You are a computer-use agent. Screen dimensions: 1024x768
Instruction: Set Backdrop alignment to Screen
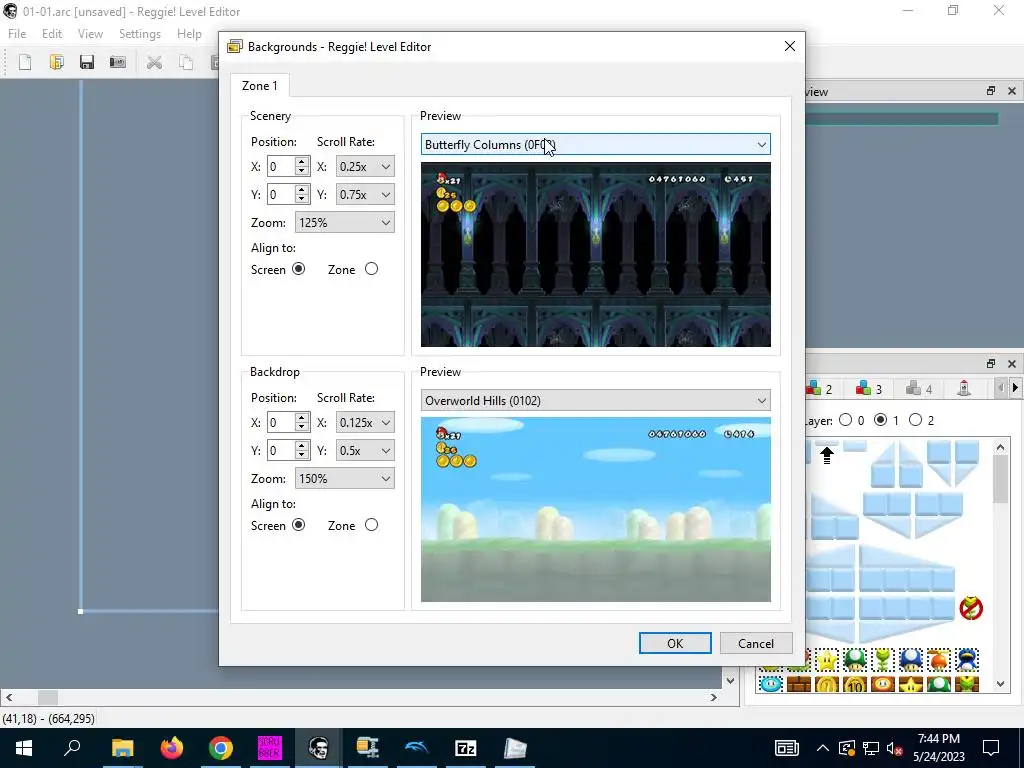coord(298,525)
